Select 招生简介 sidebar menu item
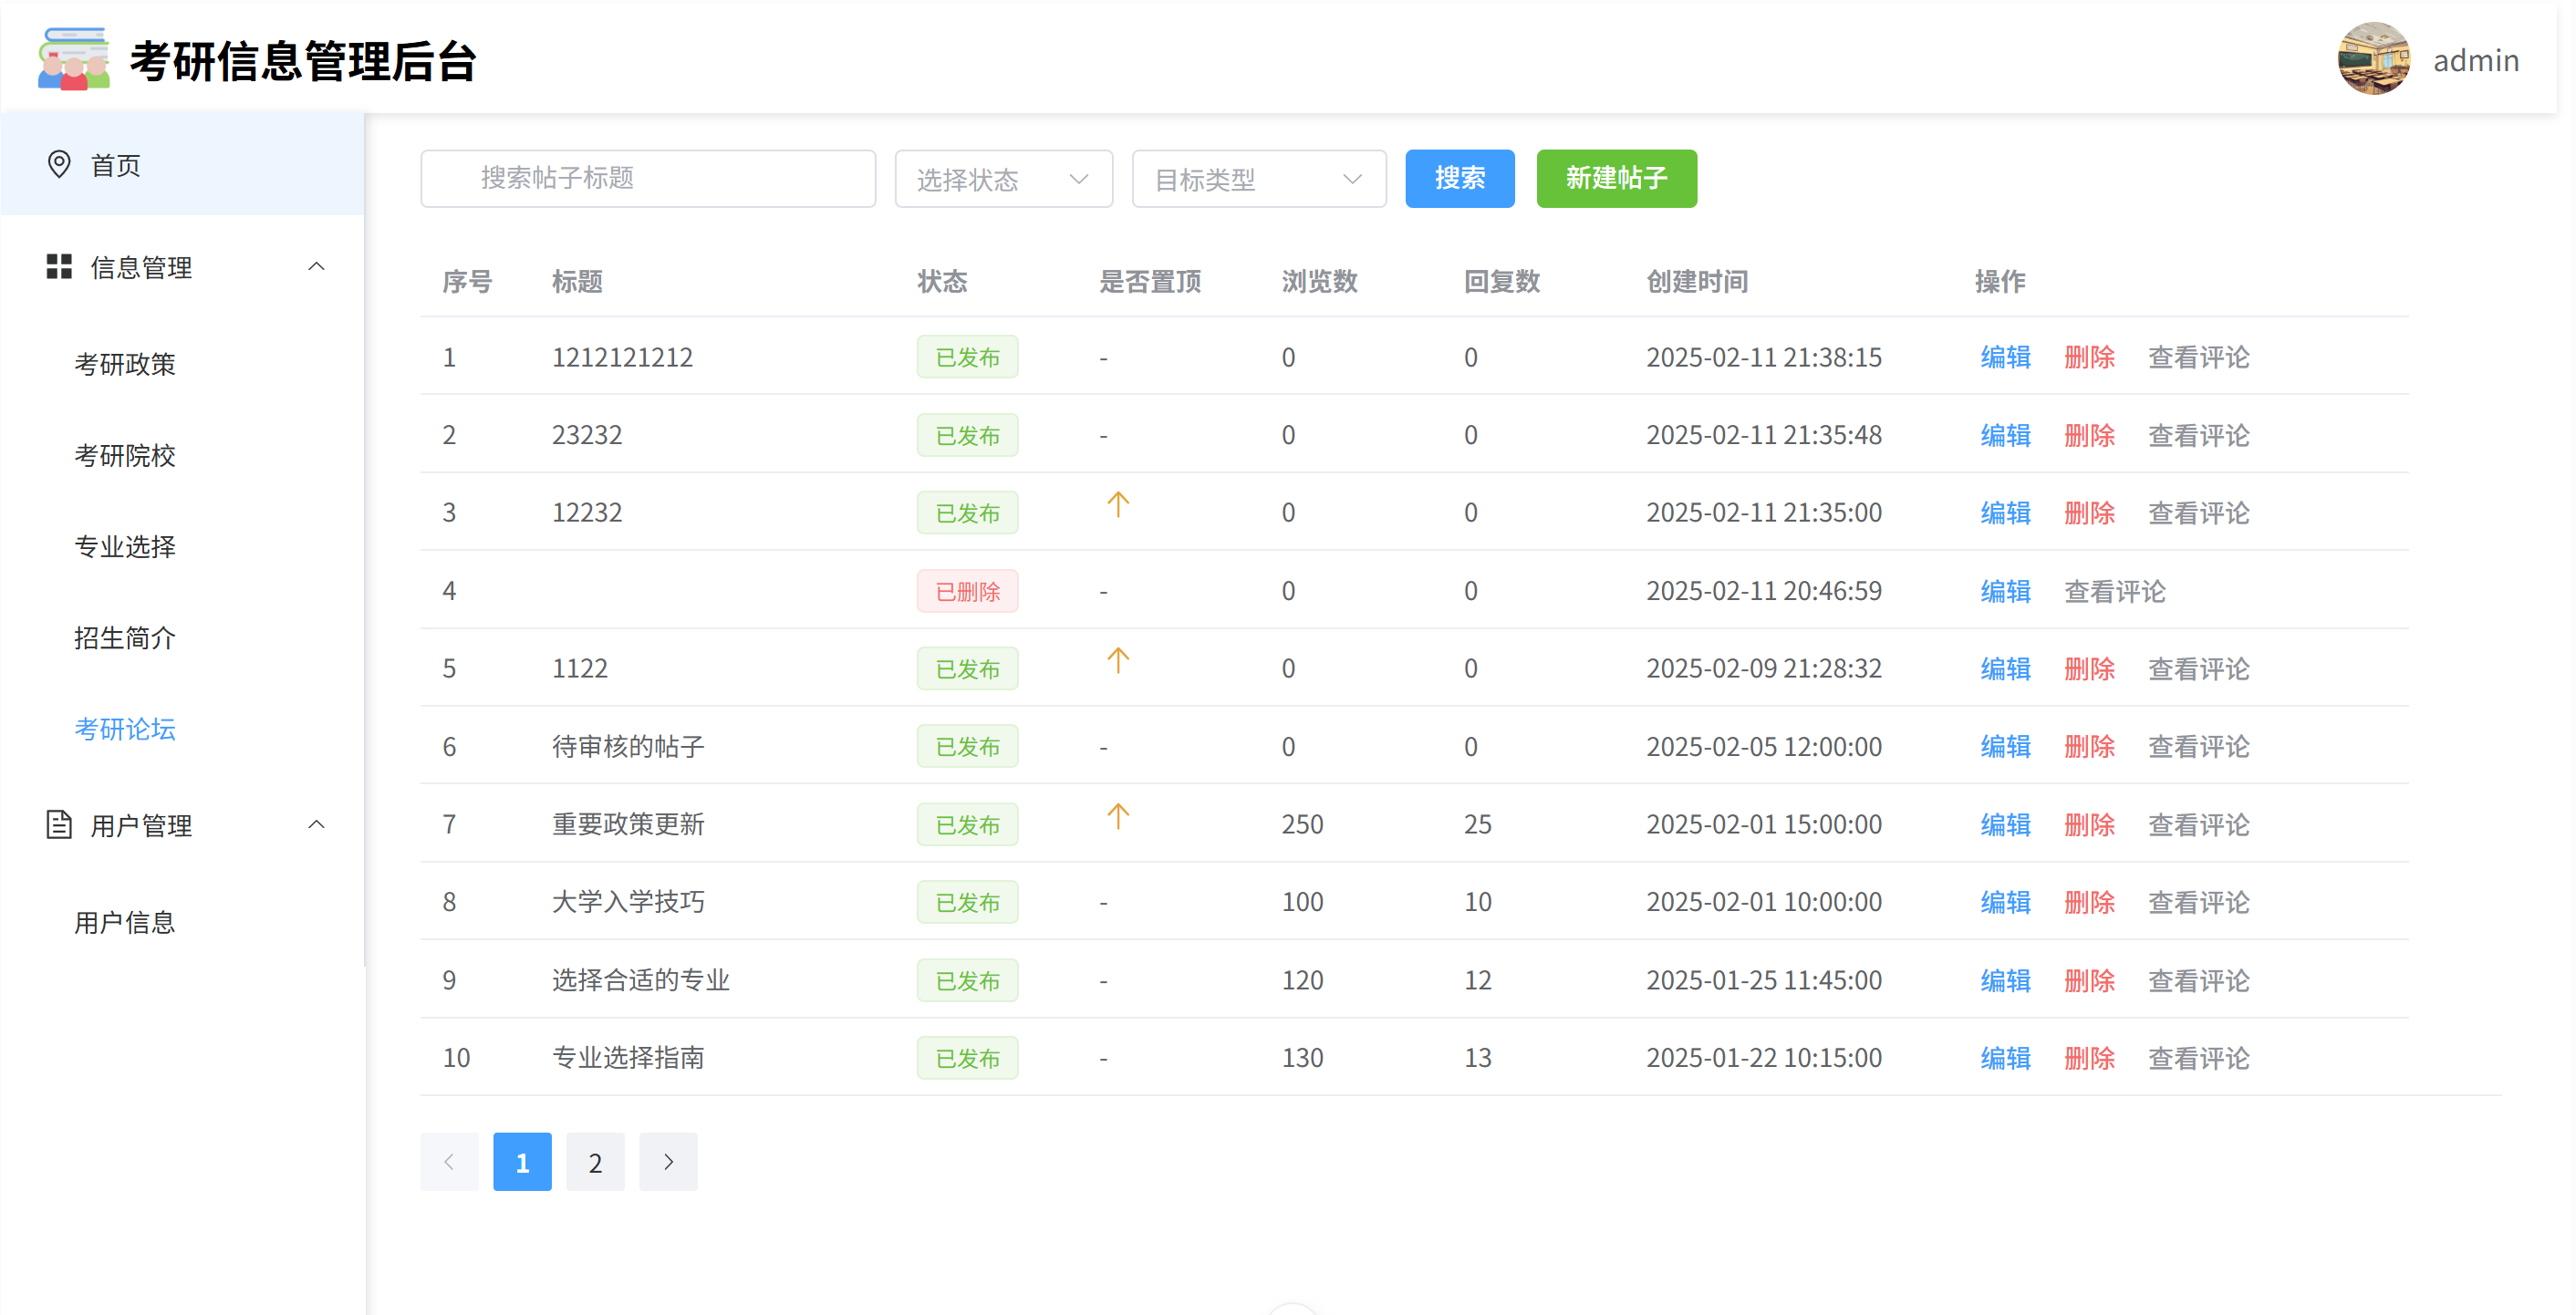 (x=125, y=638)
